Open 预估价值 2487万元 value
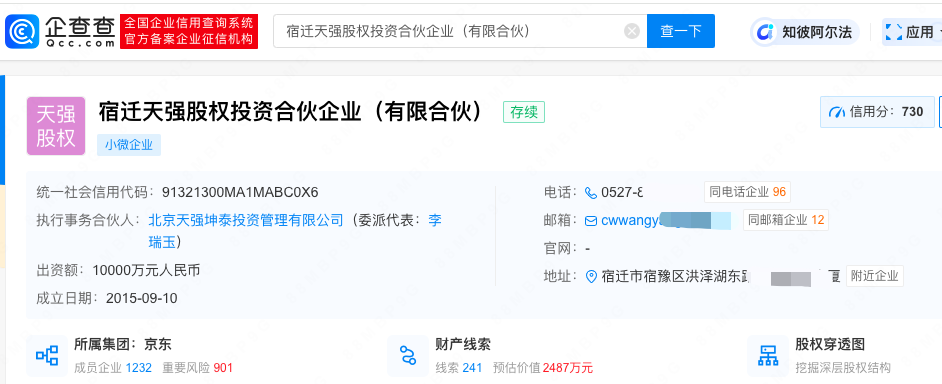 click(x=542, y=368)
